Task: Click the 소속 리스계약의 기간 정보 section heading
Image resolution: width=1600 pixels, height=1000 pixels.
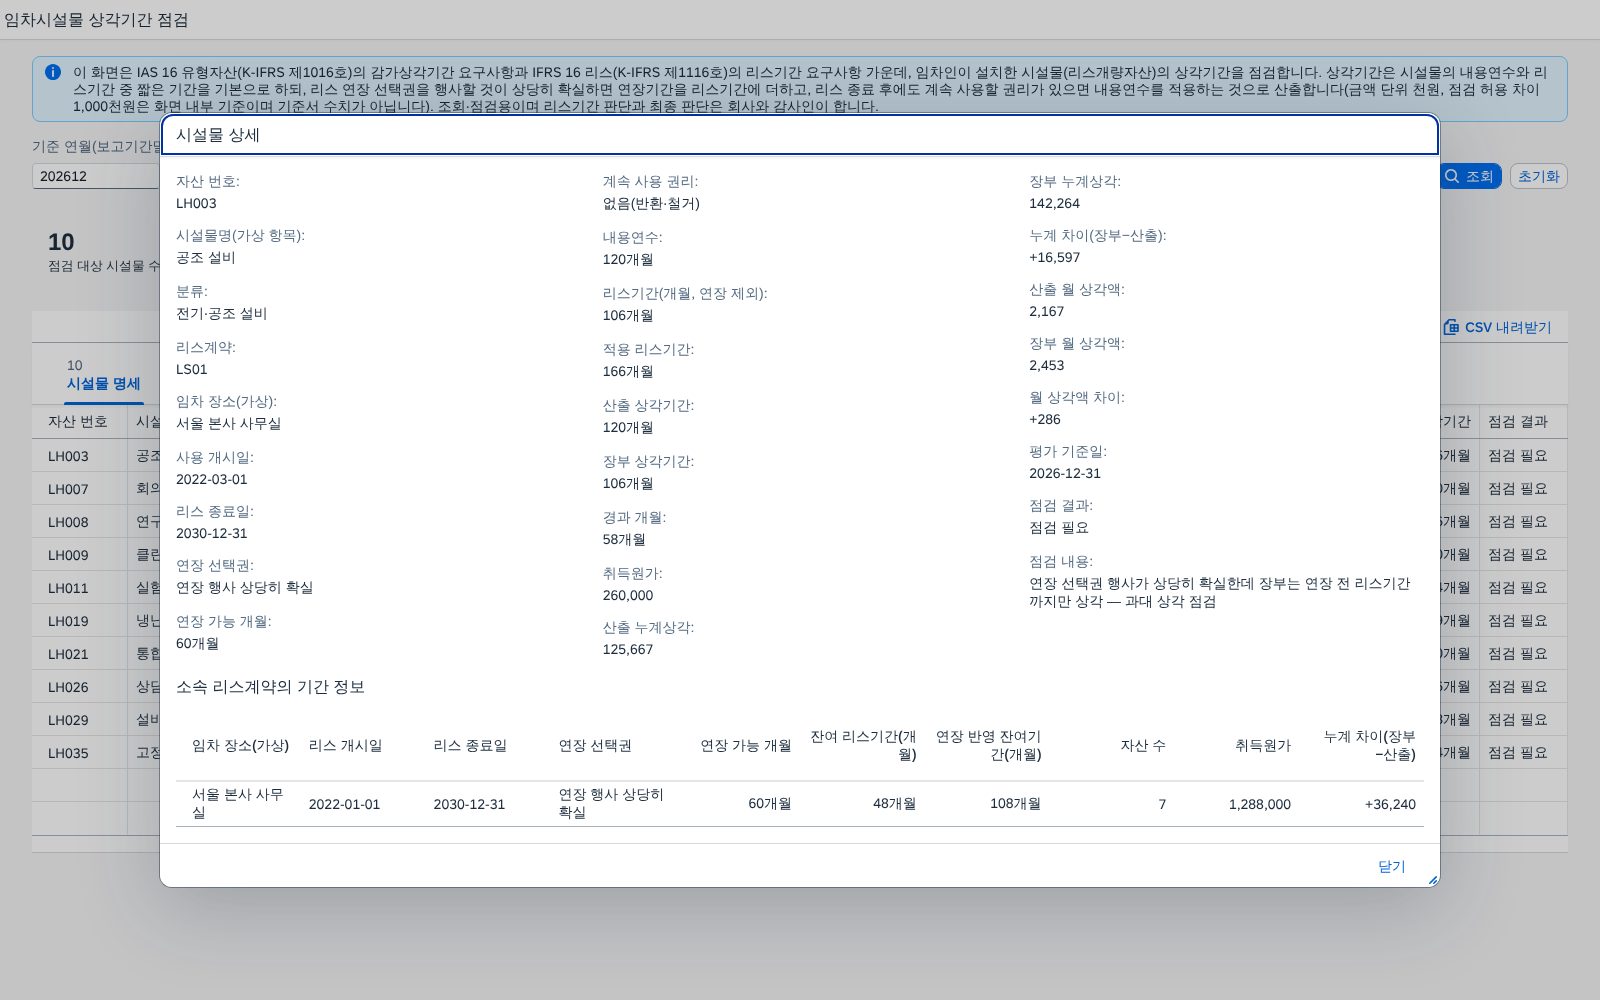Action: (270, 687)
